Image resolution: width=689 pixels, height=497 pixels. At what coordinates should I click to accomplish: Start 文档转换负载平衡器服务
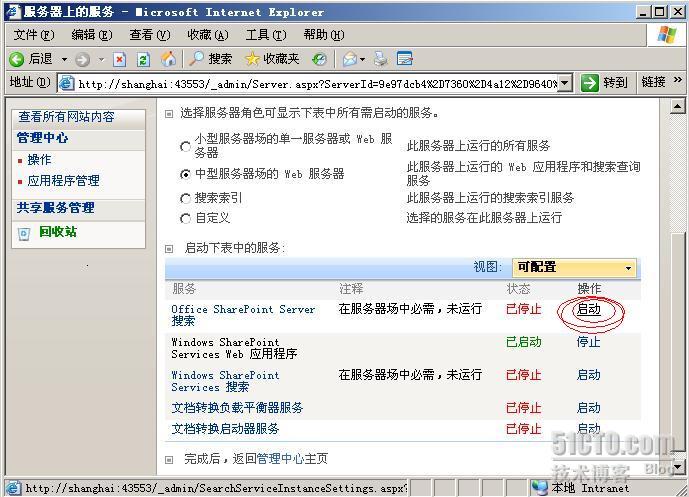(x=588, y=408)
